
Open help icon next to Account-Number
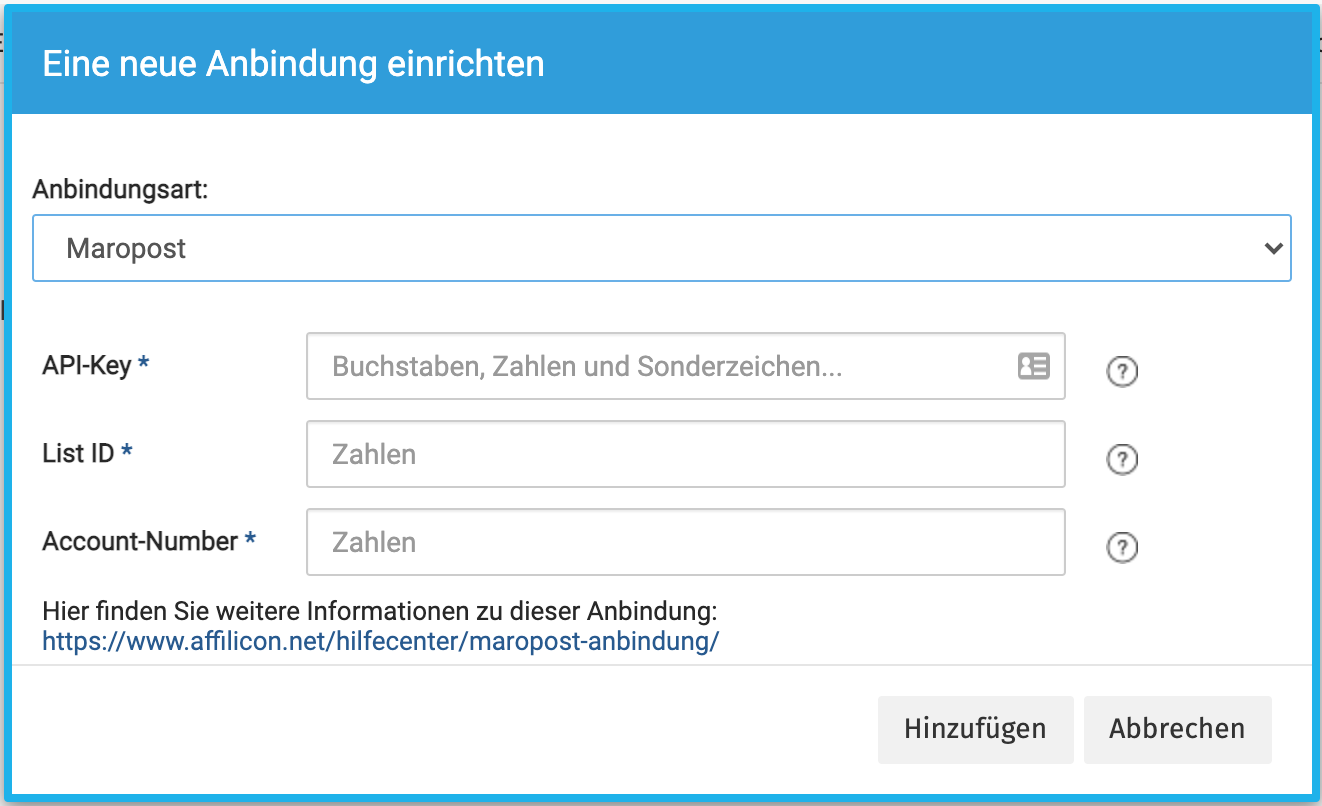1122,547
